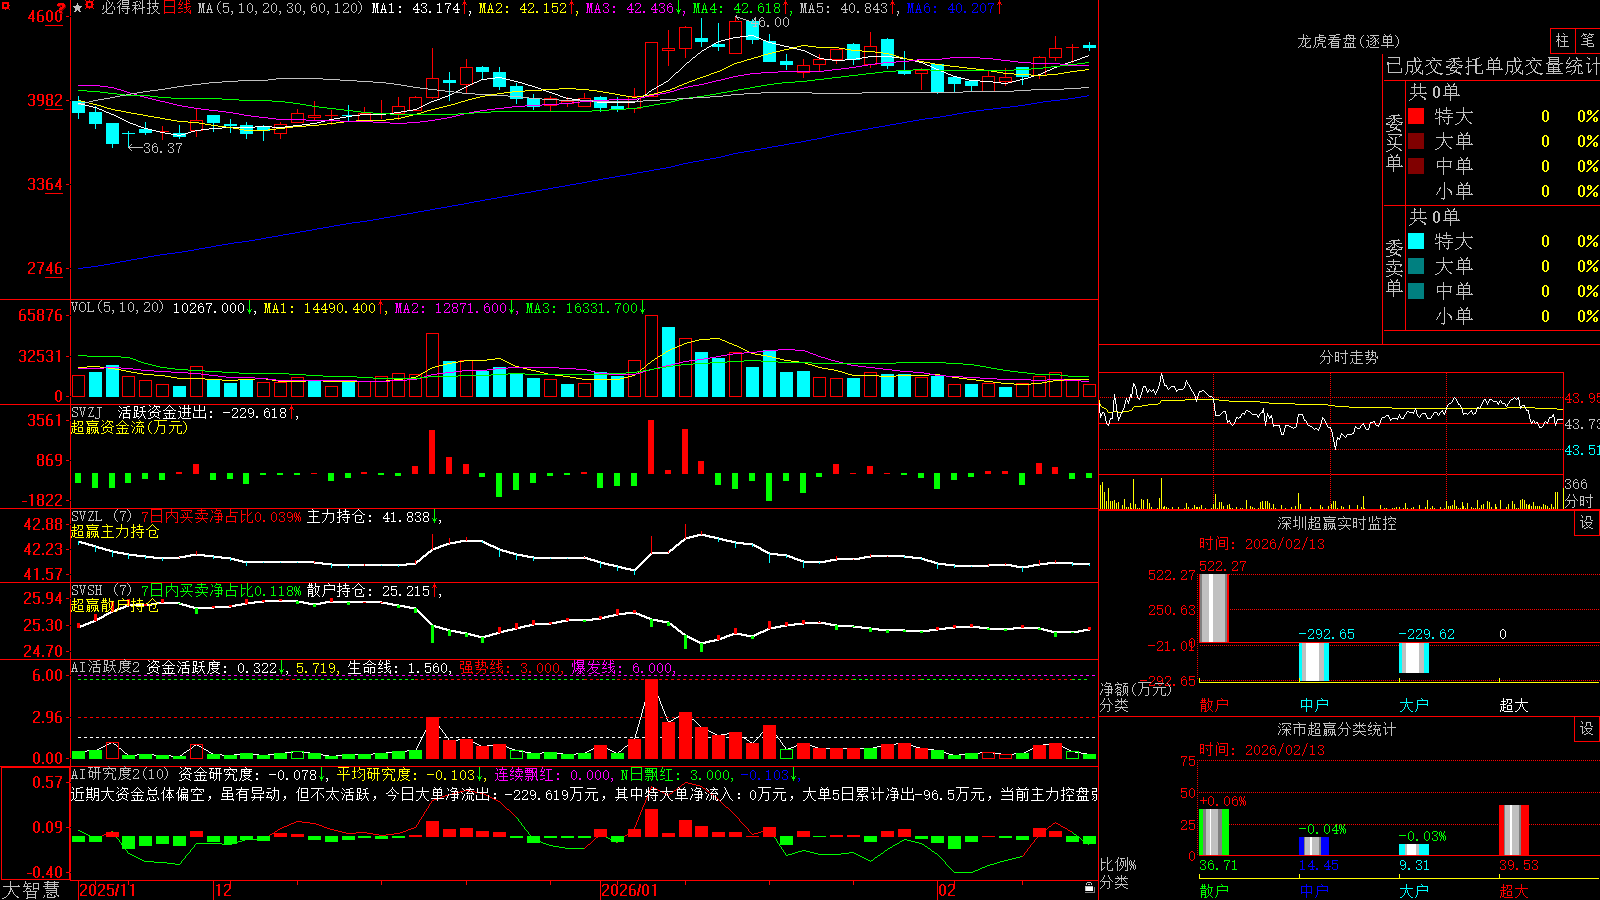Click the 强势线: 3.000 label
Image resolution: width=1600 pixels, height=900 pixels.
(511, 667)
